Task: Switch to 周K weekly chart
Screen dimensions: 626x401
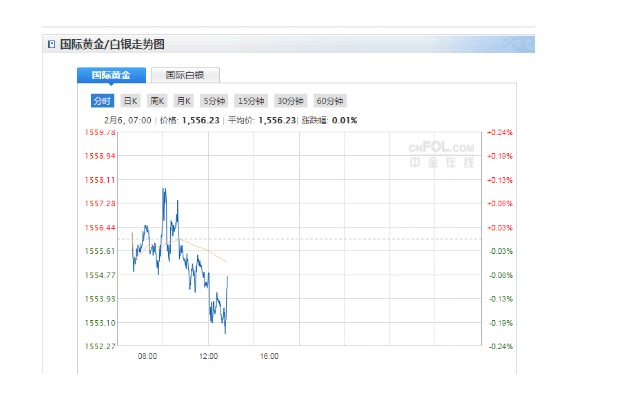Action: [x=157, y=101]
